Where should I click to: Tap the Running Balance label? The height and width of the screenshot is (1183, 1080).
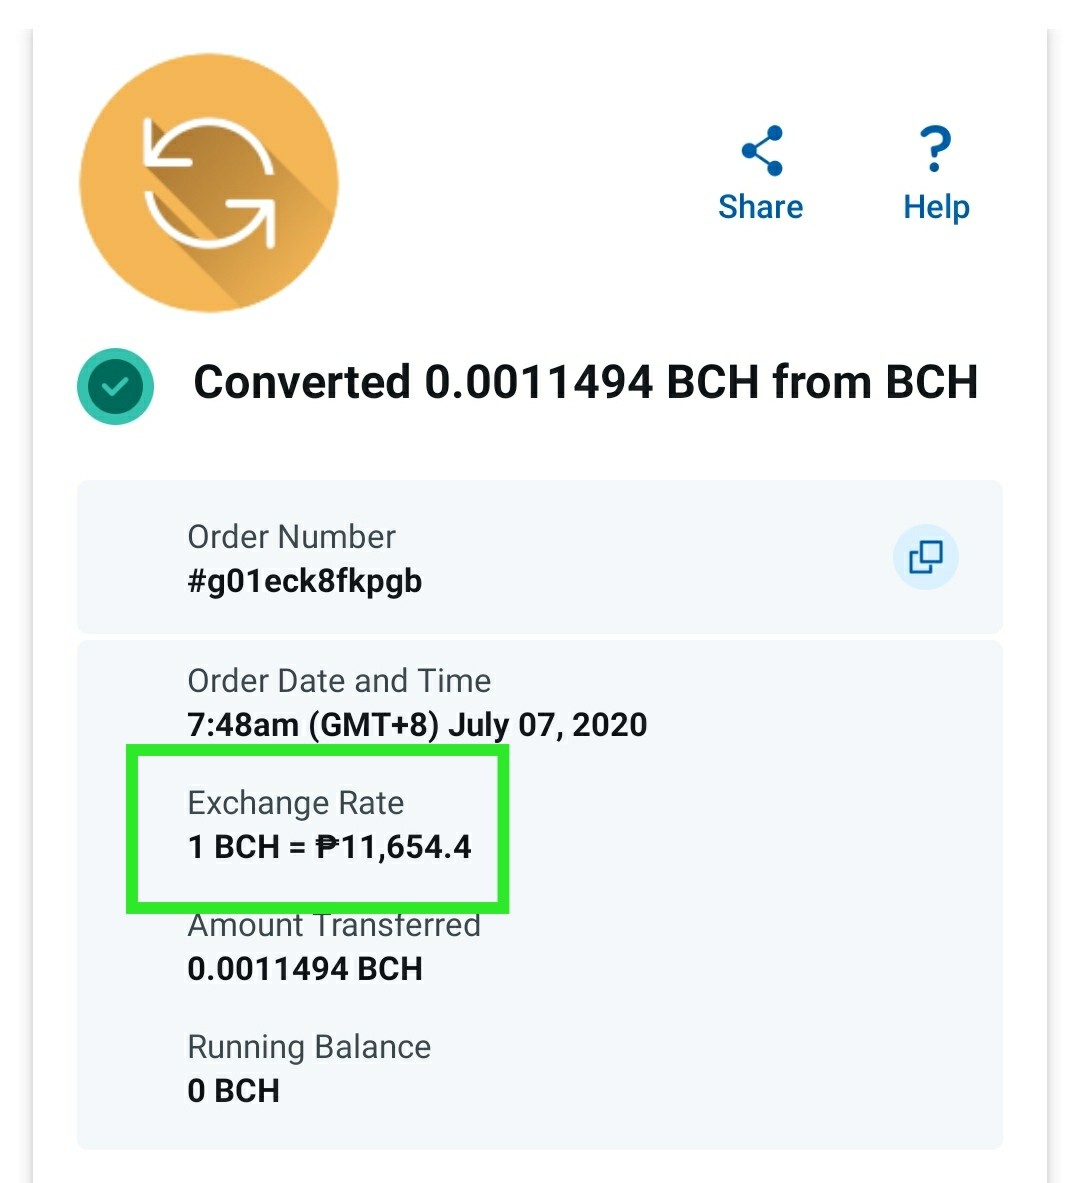pyautogui.click(x=309, y=1047)
